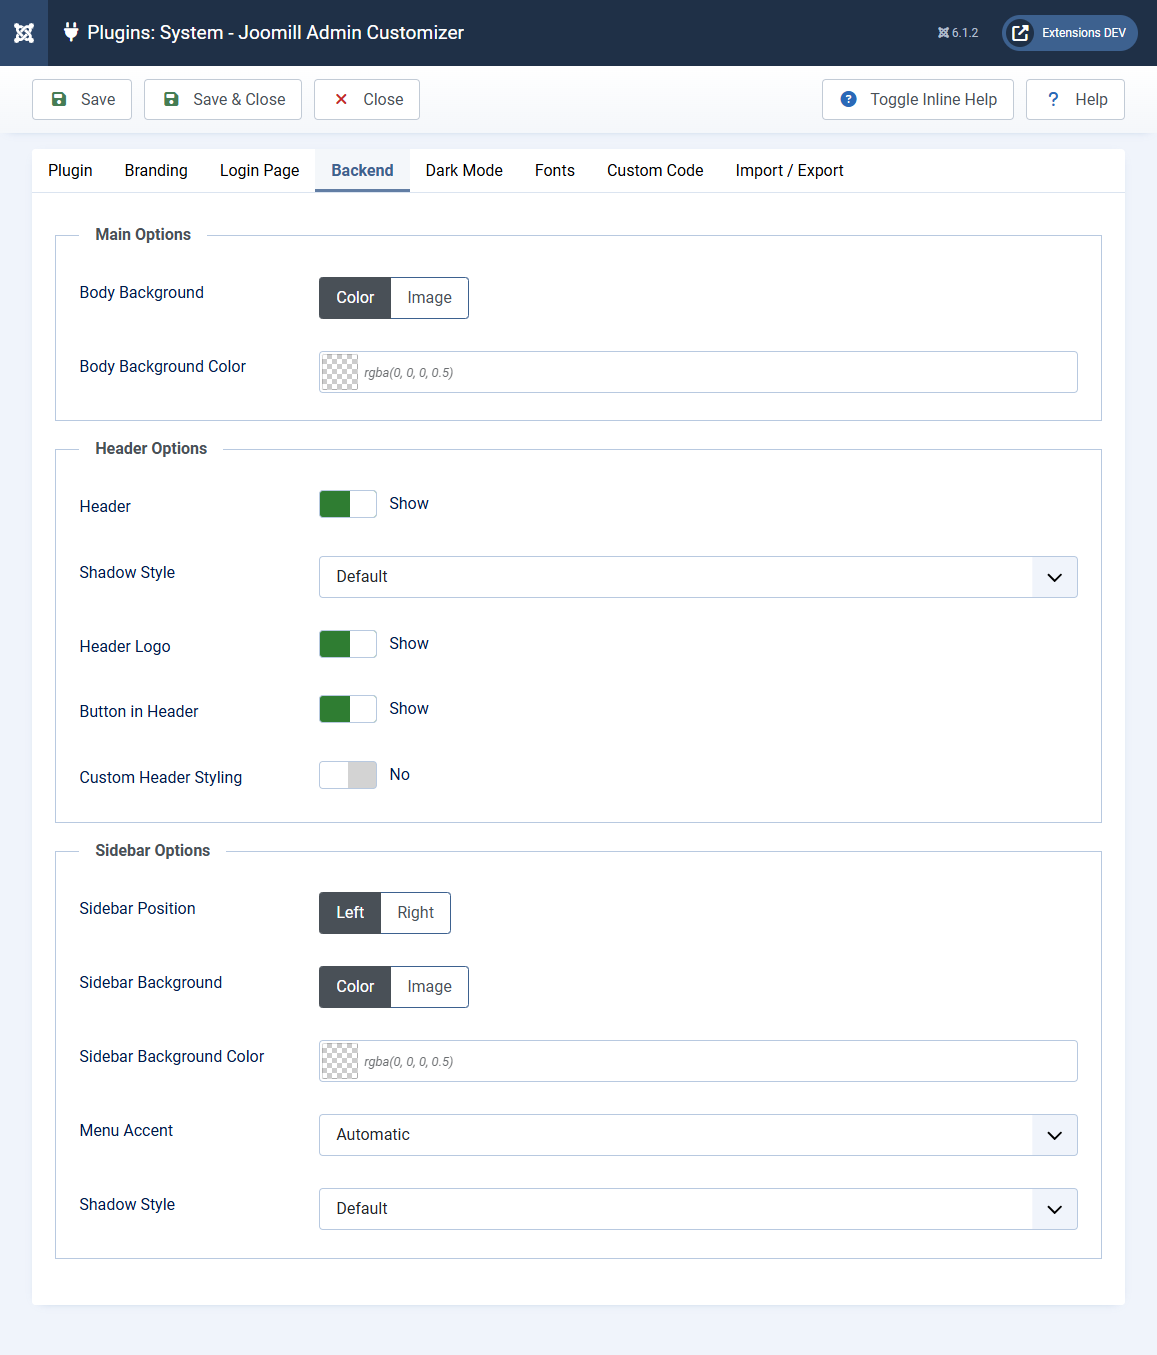Switch to the Branding tab
The height and width of the screenshot is (1355, 1157).
point(156,170)
